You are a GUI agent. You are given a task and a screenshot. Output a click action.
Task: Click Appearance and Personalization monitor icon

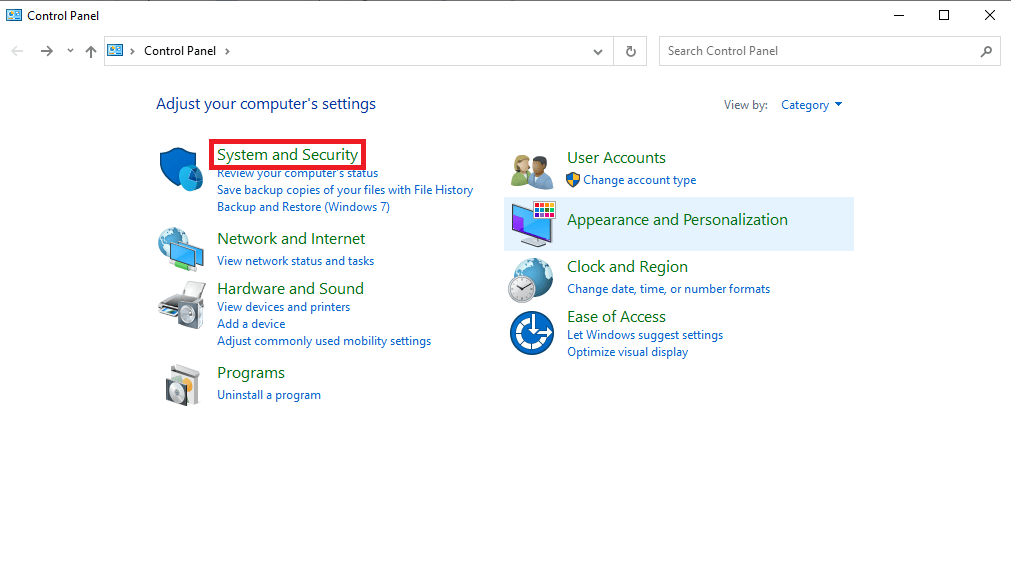[533, 224]
